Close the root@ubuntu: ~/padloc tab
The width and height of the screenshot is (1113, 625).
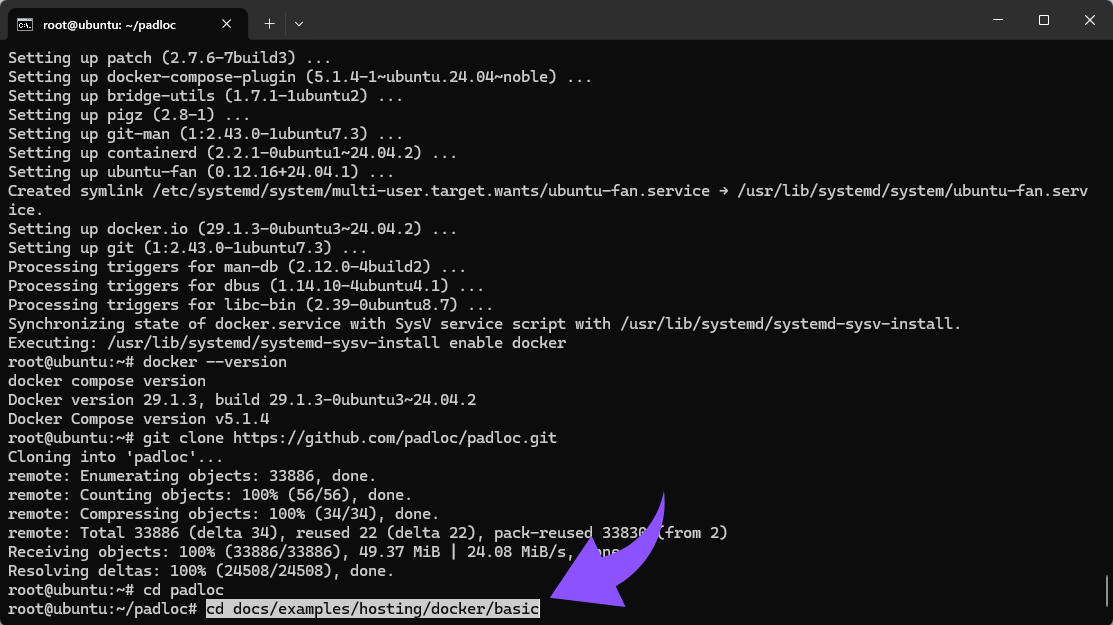226,24
